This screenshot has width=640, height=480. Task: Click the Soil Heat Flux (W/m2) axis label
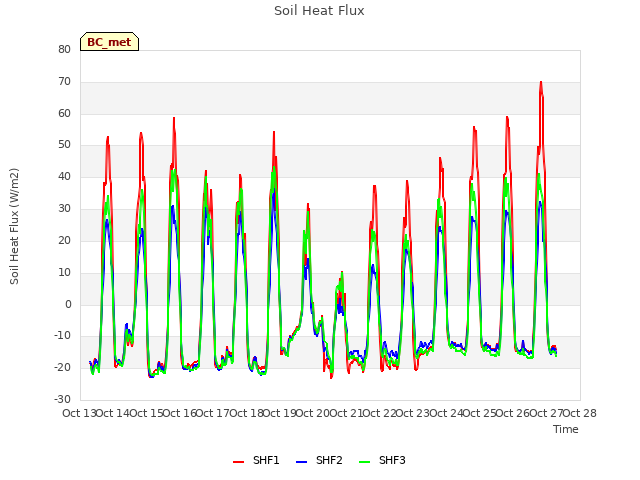point(14,226)
